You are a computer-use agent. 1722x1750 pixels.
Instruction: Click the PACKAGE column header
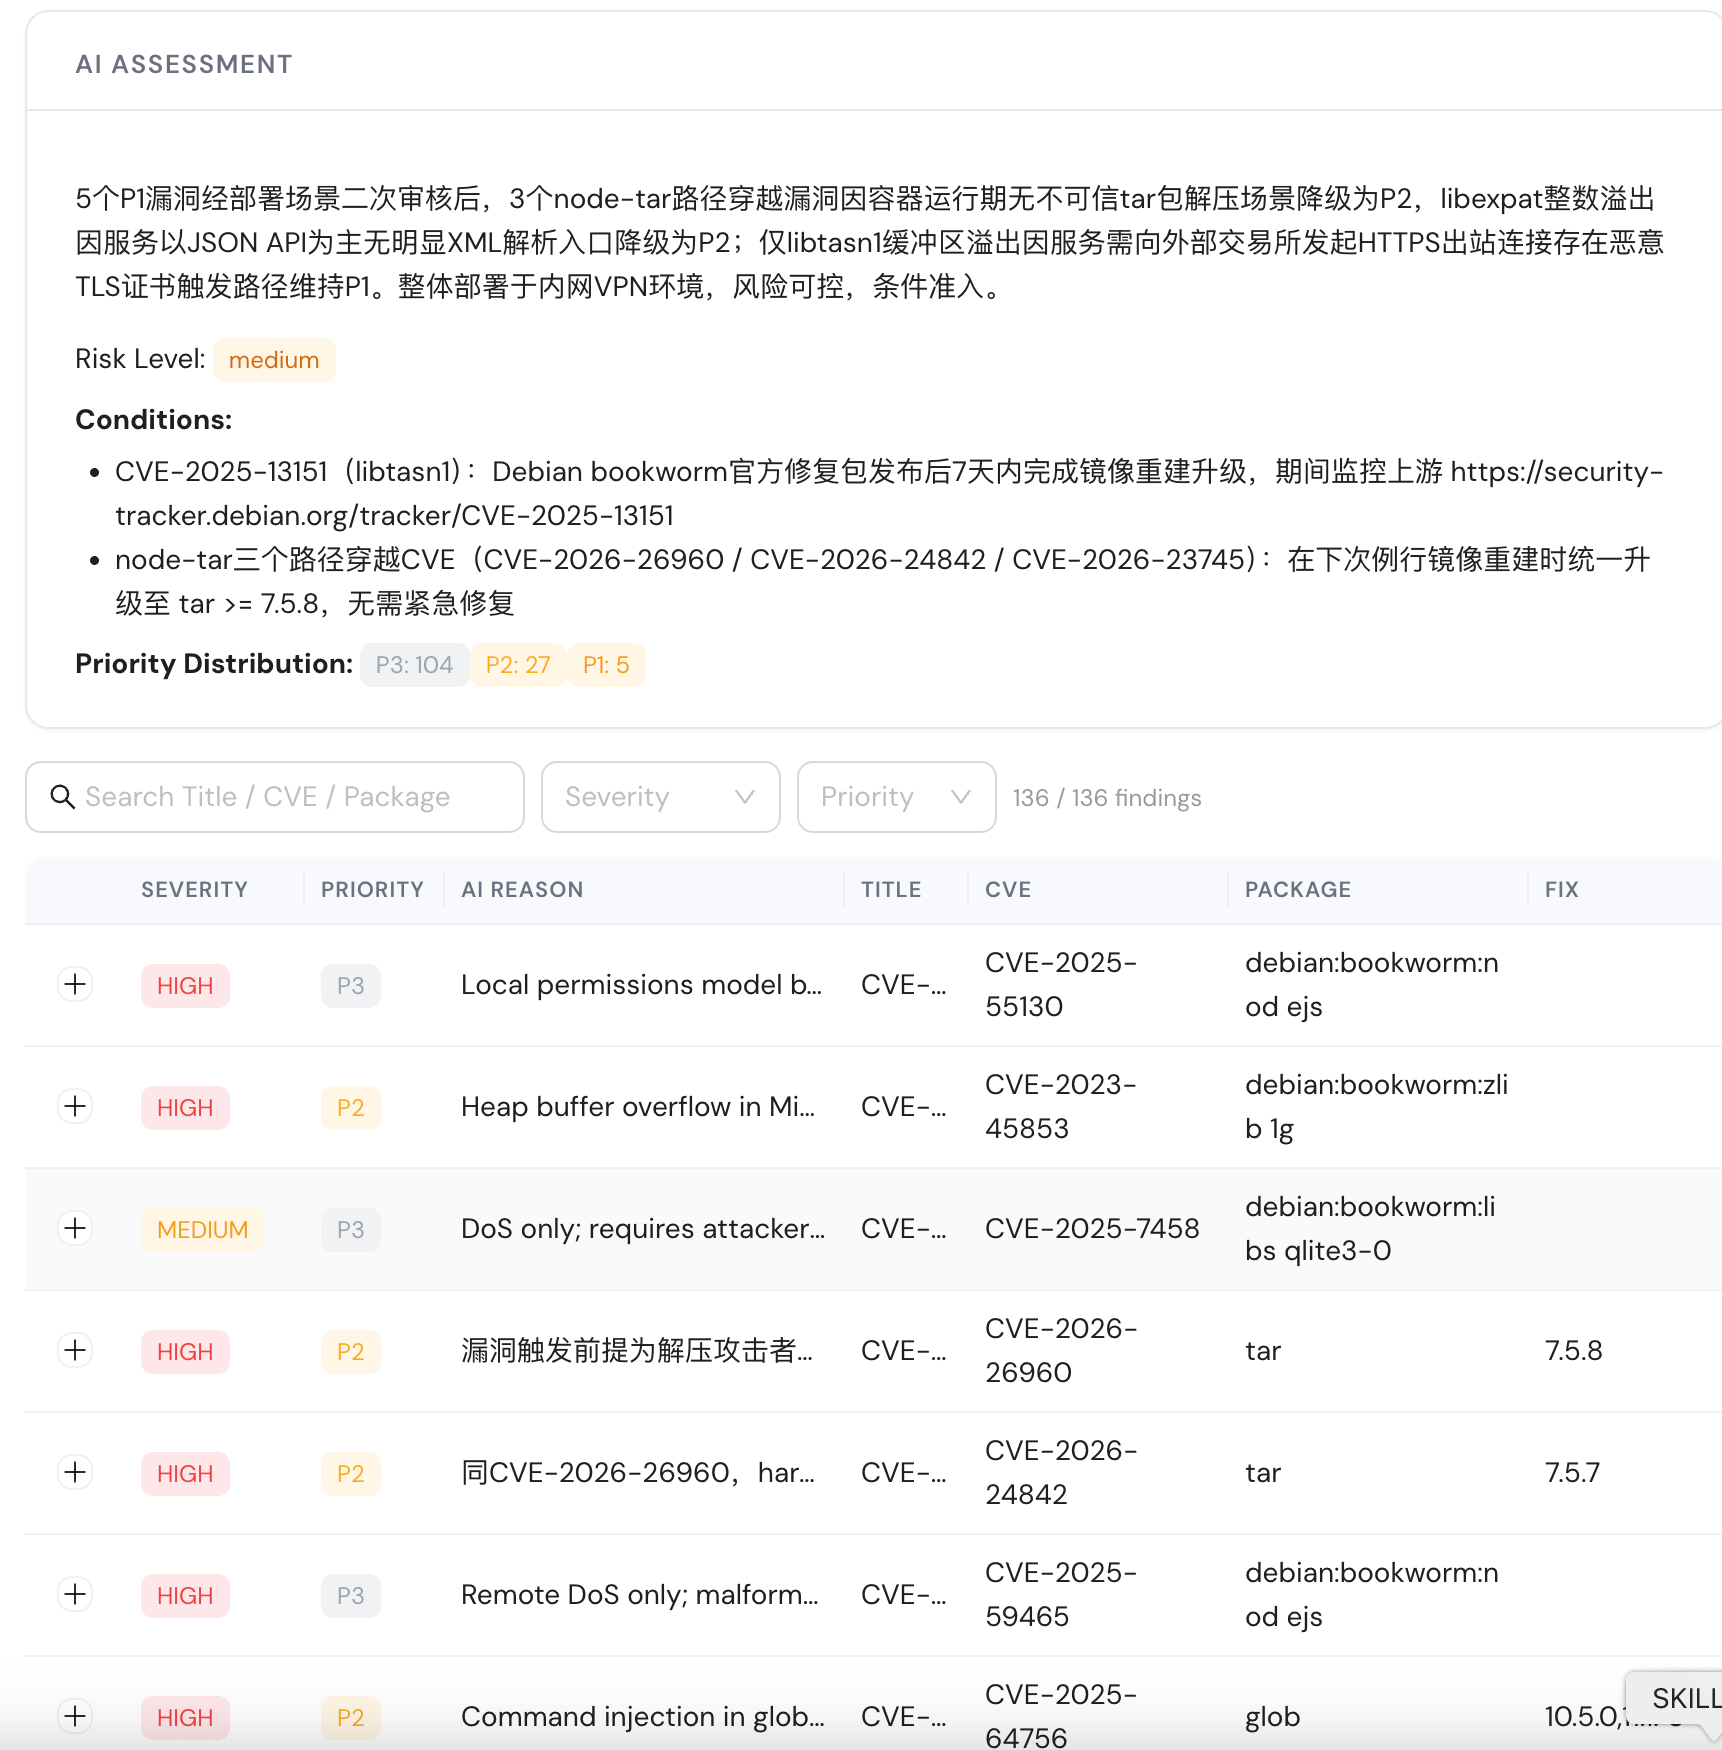[1298, 890]
